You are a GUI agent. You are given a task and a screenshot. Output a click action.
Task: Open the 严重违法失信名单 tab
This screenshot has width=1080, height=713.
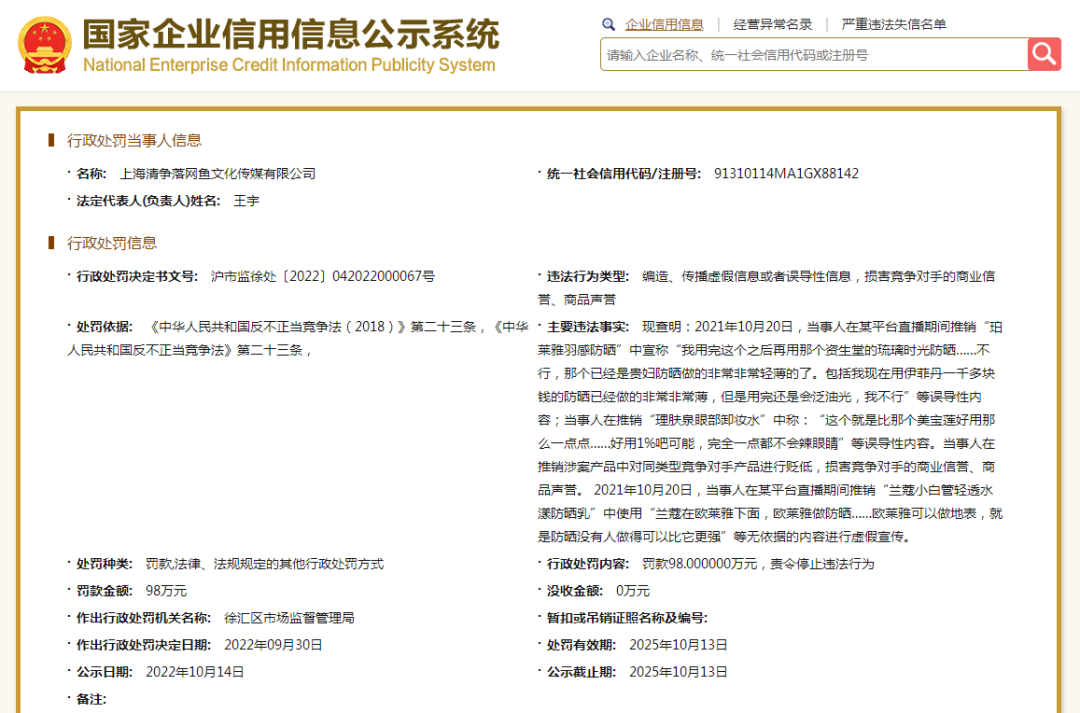893,24
